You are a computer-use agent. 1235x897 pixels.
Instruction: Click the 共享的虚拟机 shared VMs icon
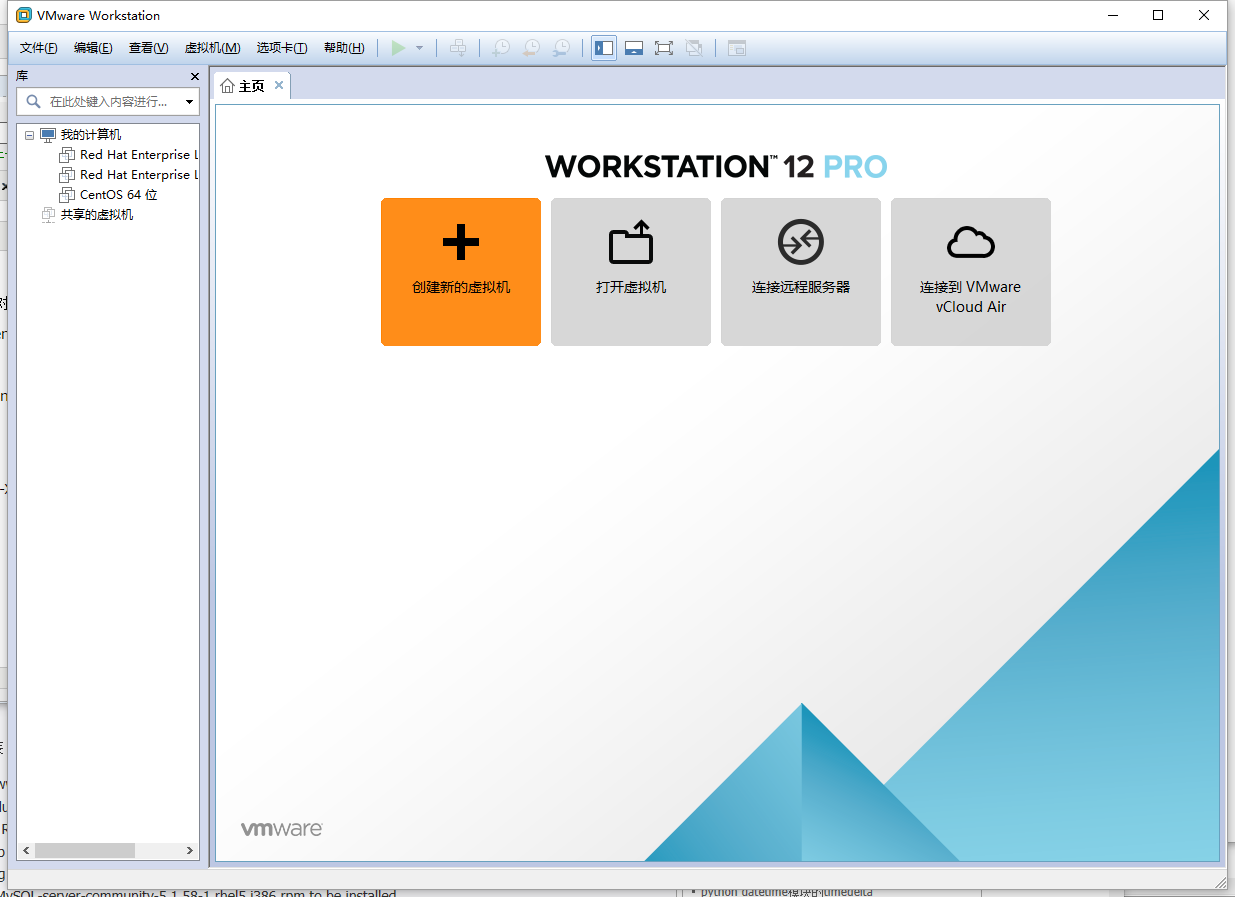pos(48,215)
